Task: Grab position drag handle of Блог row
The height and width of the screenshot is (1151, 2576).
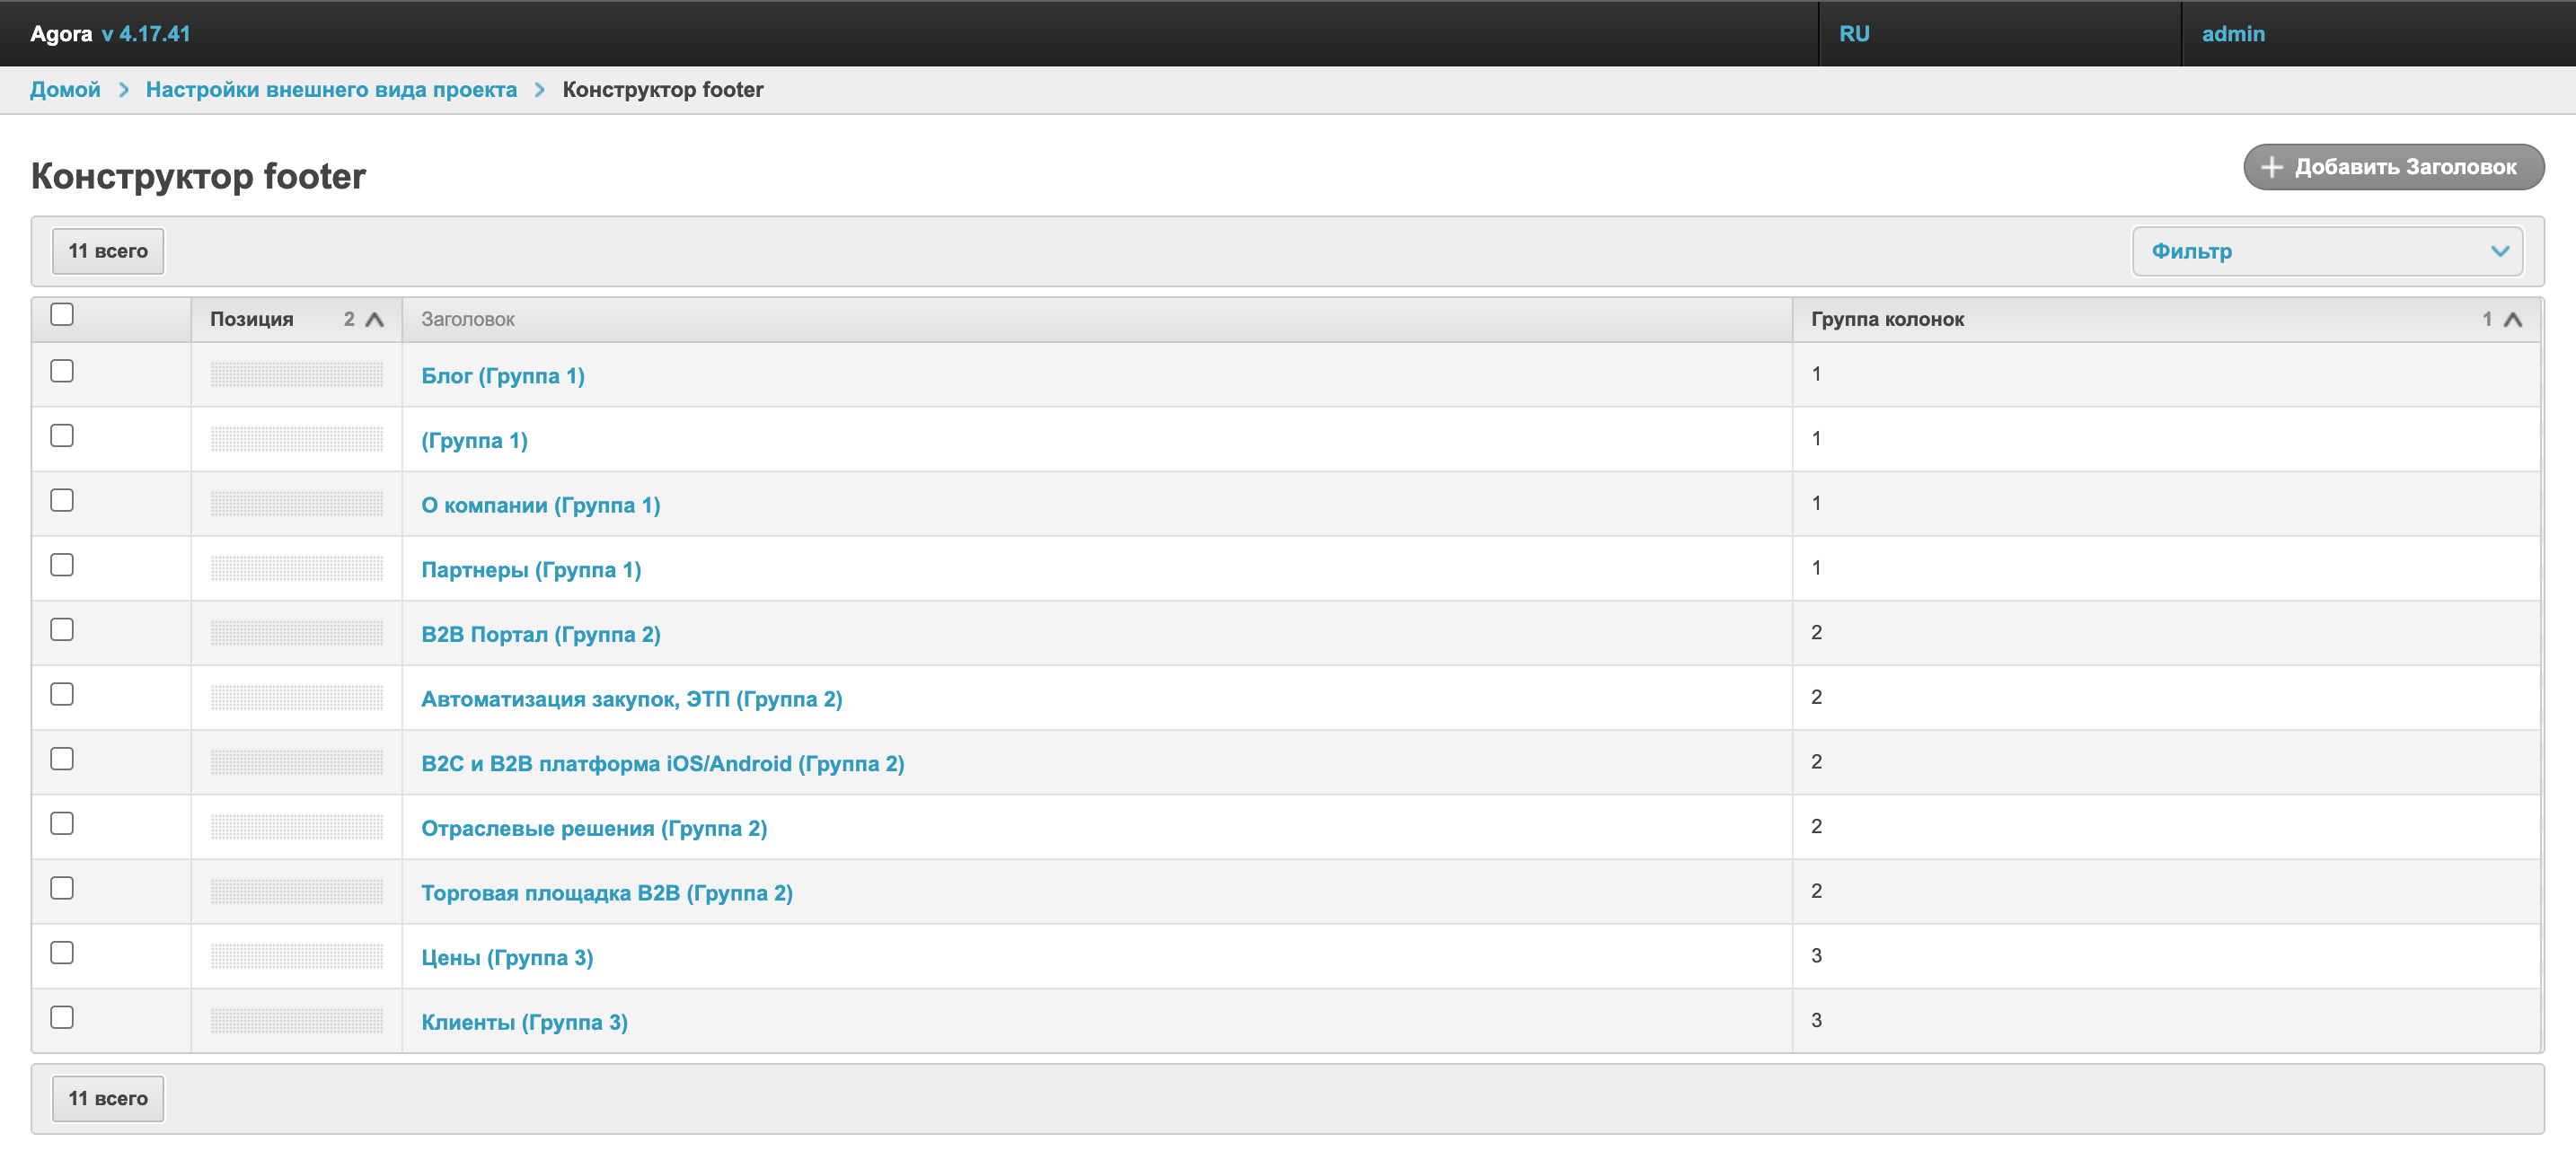Action: tap(297, 375)
